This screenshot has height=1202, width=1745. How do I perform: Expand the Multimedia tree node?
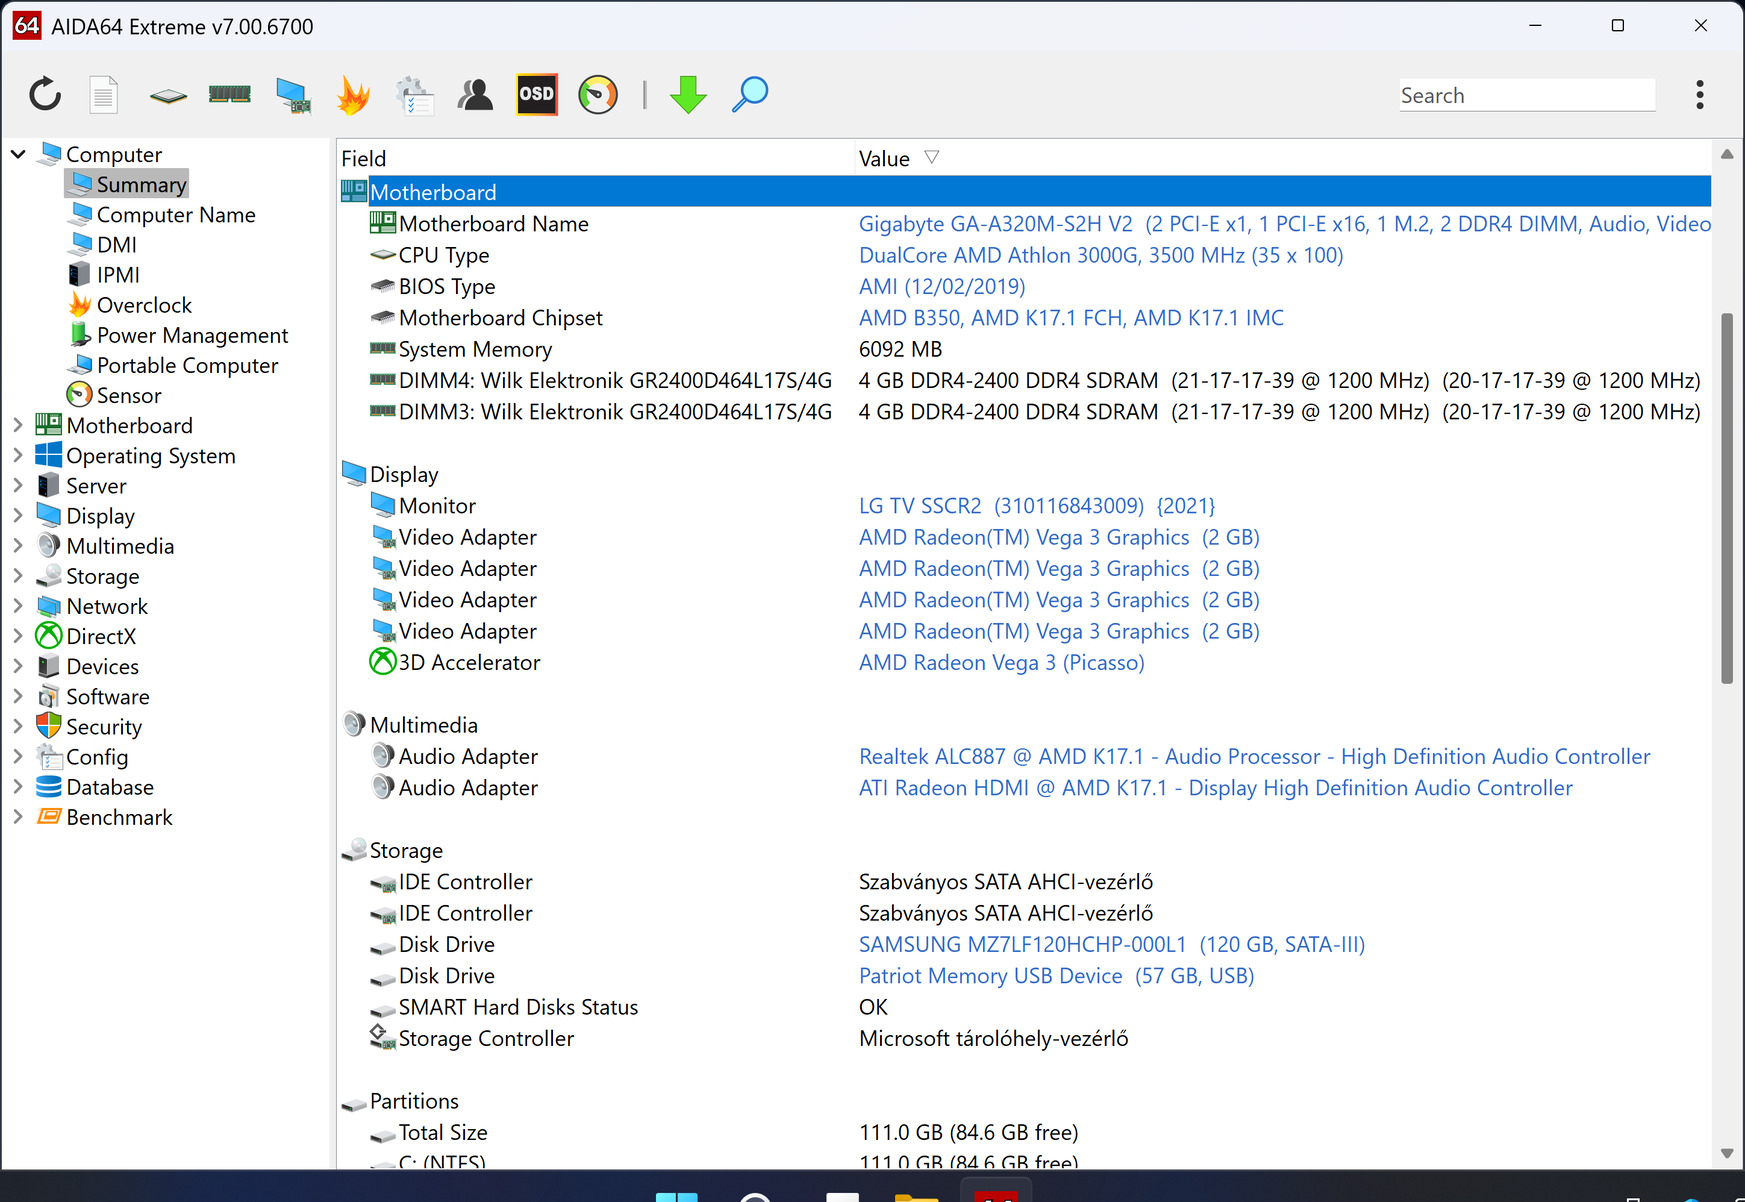click(18, 545)
